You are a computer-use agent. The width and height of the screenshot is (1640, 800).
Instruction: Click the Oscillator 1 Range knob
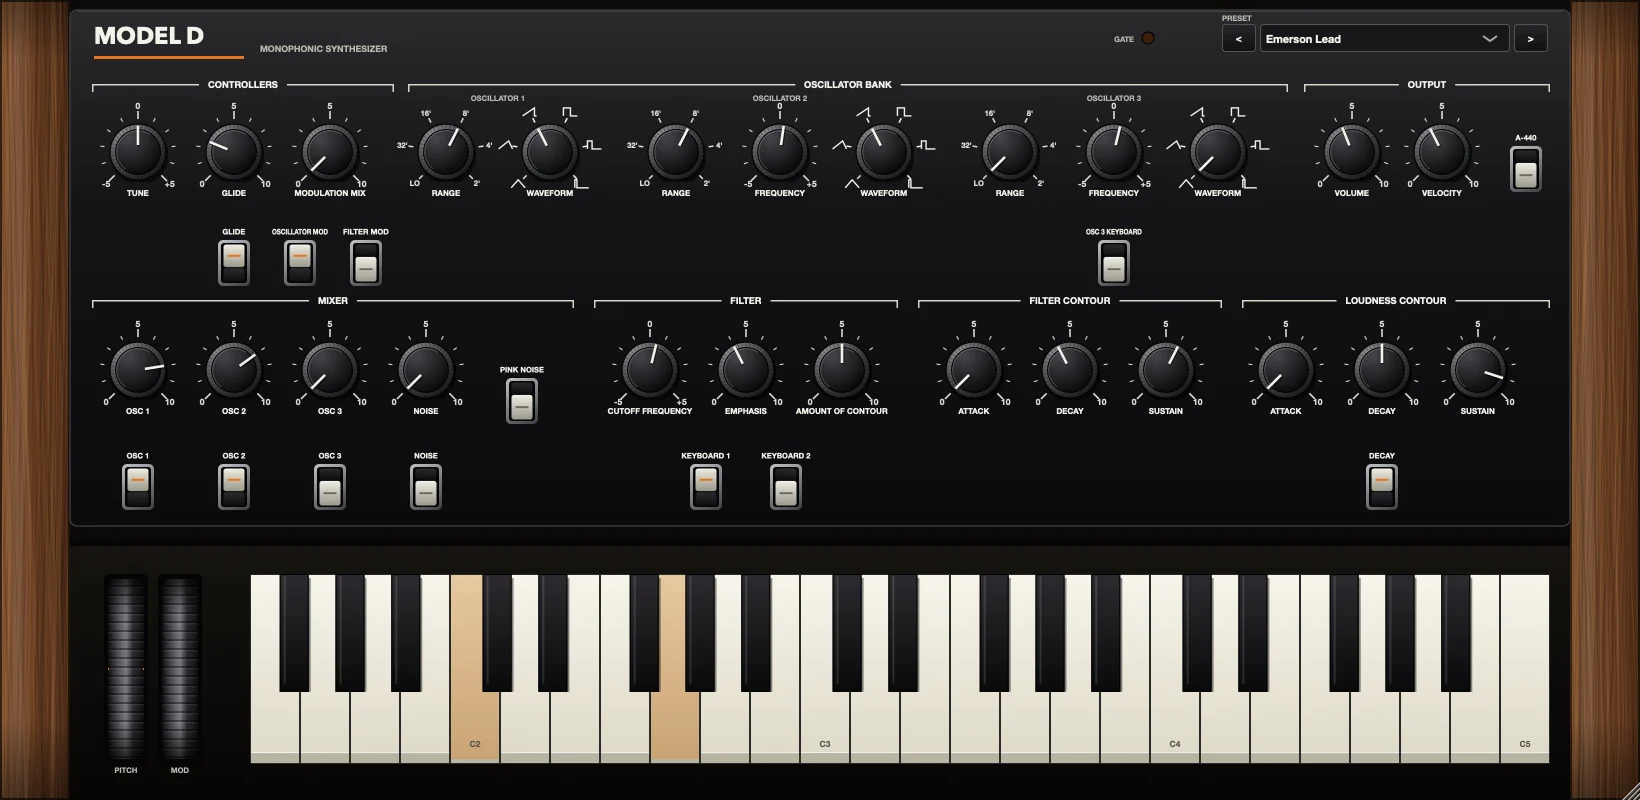point(446,152)
